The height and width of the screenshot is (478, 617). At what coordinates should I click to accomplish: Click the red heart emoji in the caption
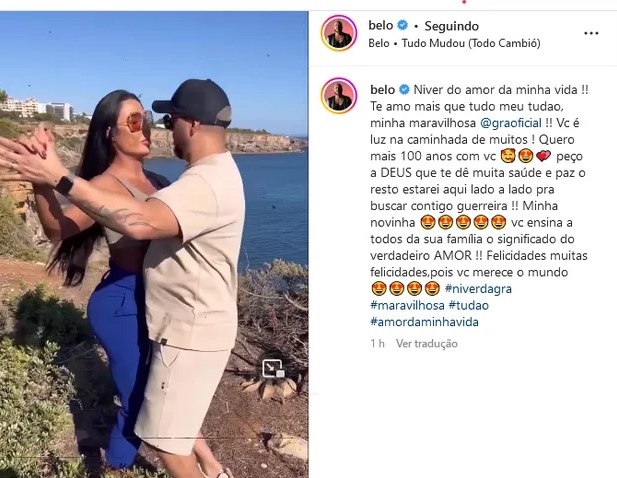543,157
